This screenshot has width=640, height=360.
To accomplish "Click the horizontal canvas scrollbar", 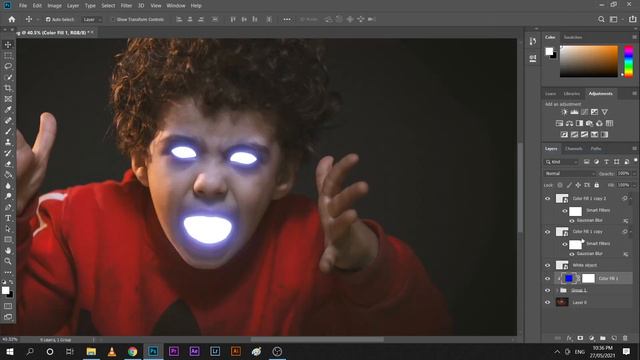I will [x=317, y=339].
